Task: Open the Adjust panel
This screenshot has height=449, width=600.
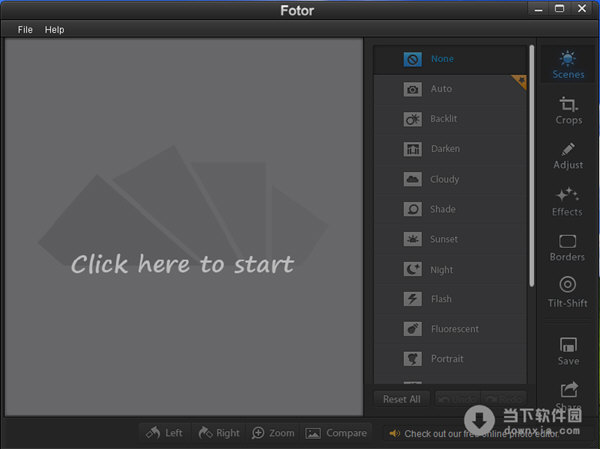Action: [568, 156]
